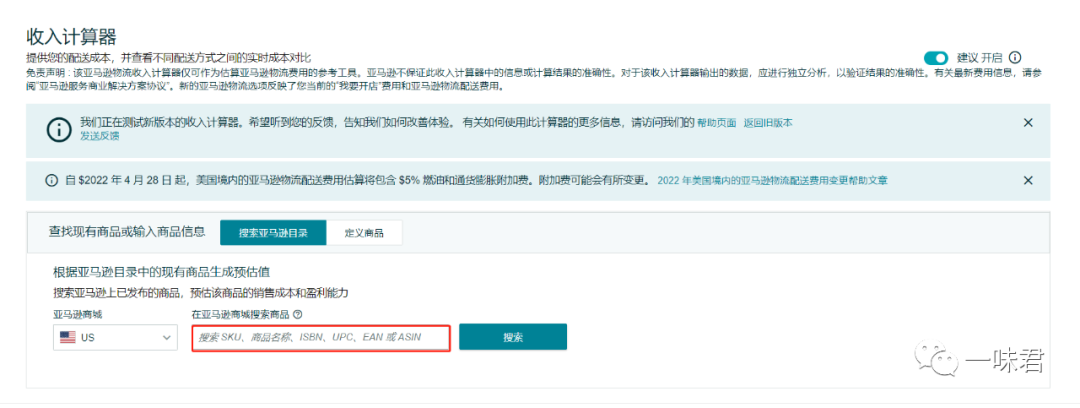Open the 亚马逊商城 US marketplace dropdown
This screenshot has width=1080, height=408.
click(x=115, y=338)
